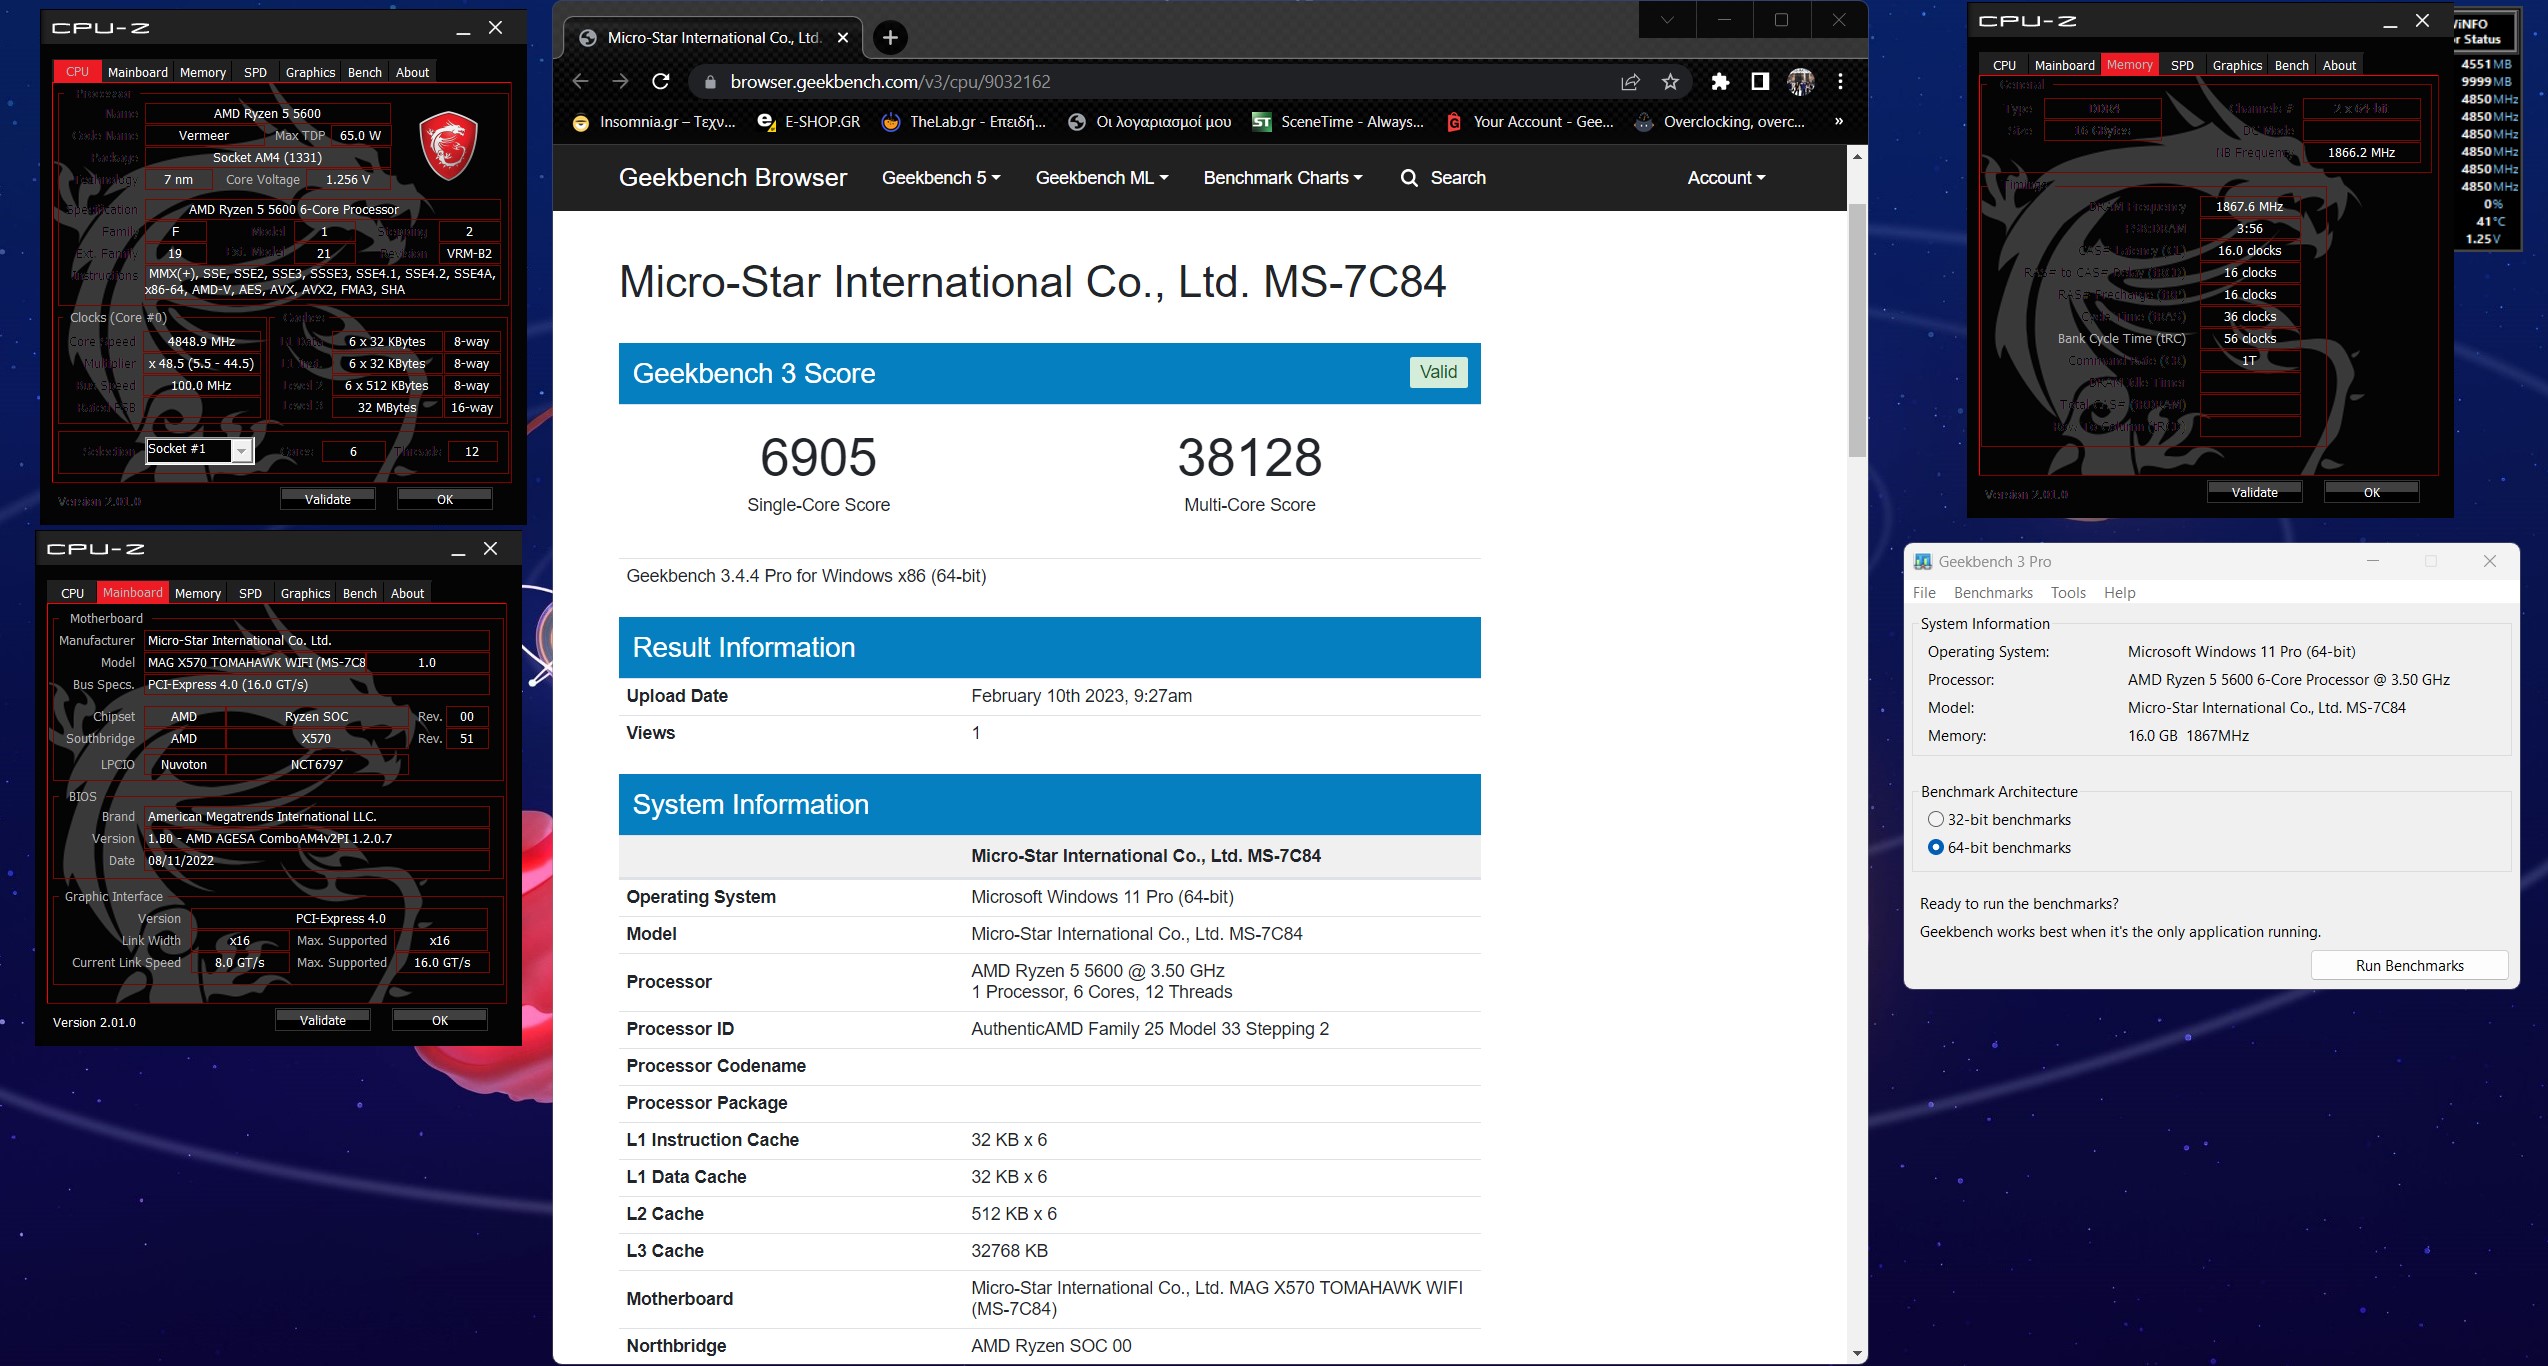Click the browser address bar URL
The image size is (2548, 1366).
click(x=890, y=82)
